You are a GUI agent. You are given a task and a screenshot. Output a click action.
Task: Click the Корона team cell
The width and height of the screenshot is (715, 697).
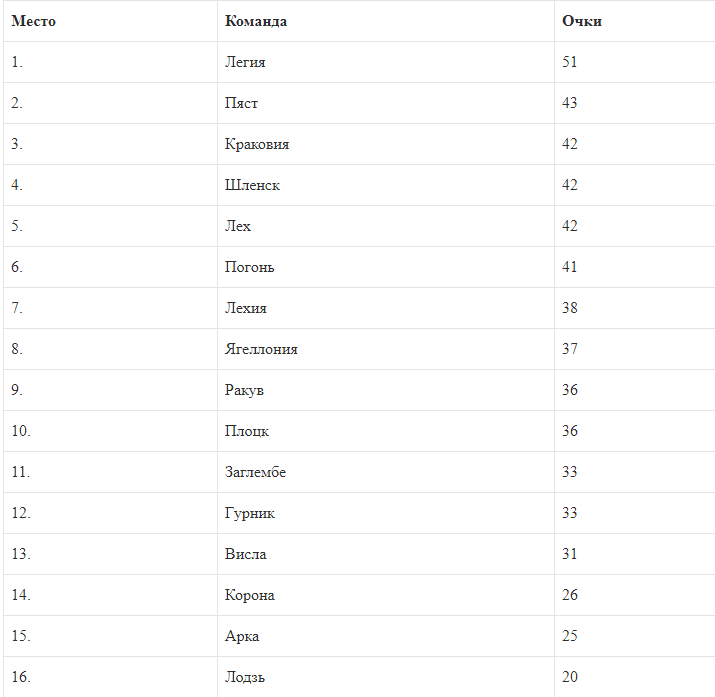(250, 595)
